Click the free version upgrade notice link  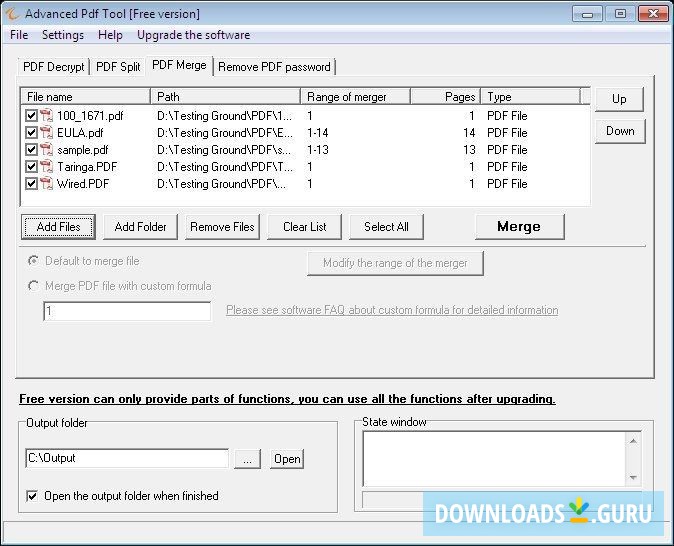[287, 399]
